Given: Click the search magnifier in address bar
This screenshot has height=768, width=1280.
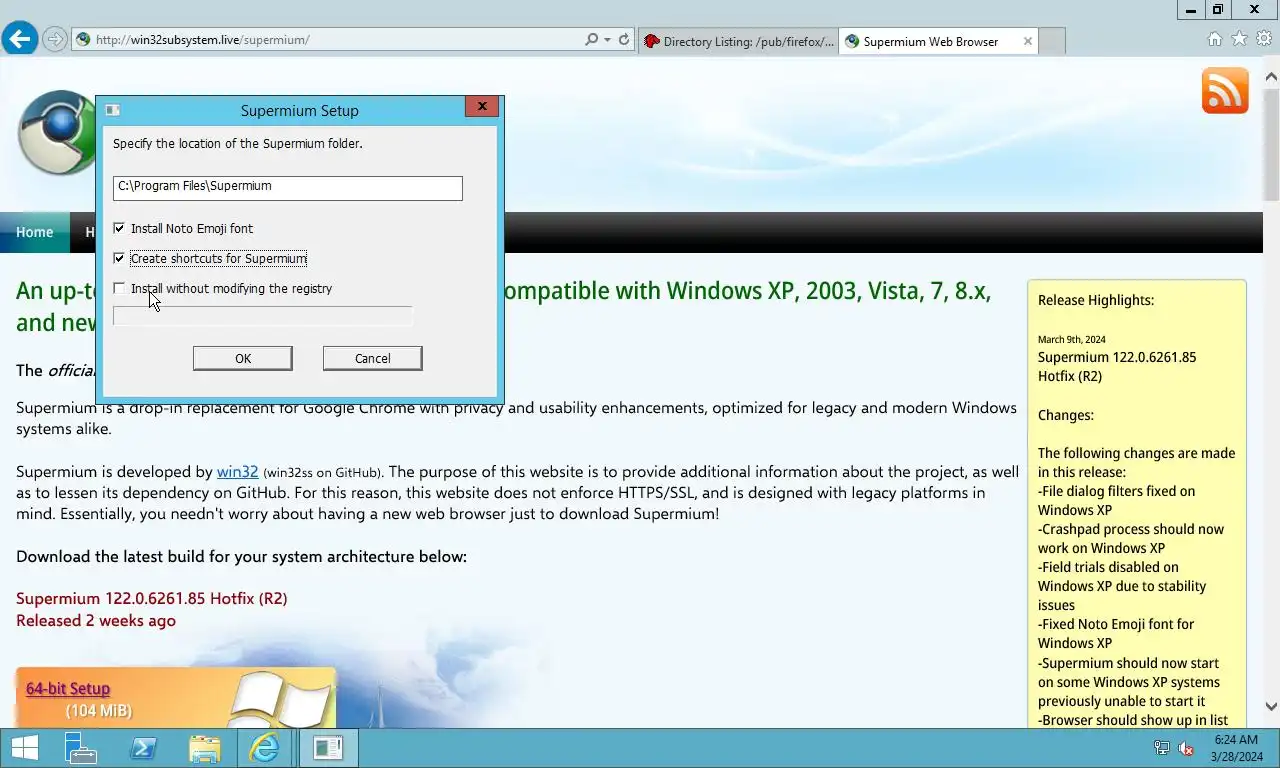Looking at the screenshot, I should [x=592, y=40].
